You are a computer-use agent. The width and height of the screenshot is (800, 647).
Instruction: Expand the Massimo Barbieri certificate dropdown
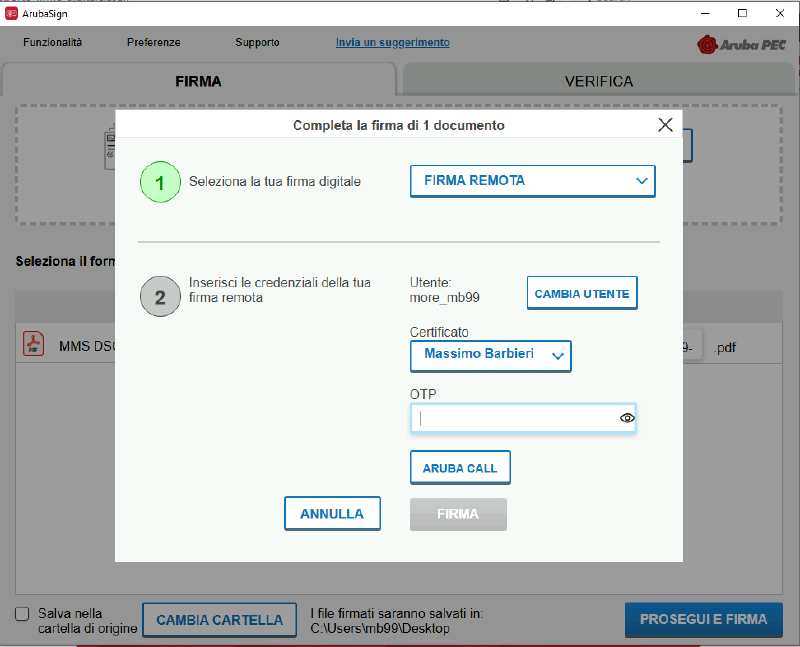coord(491,355)
